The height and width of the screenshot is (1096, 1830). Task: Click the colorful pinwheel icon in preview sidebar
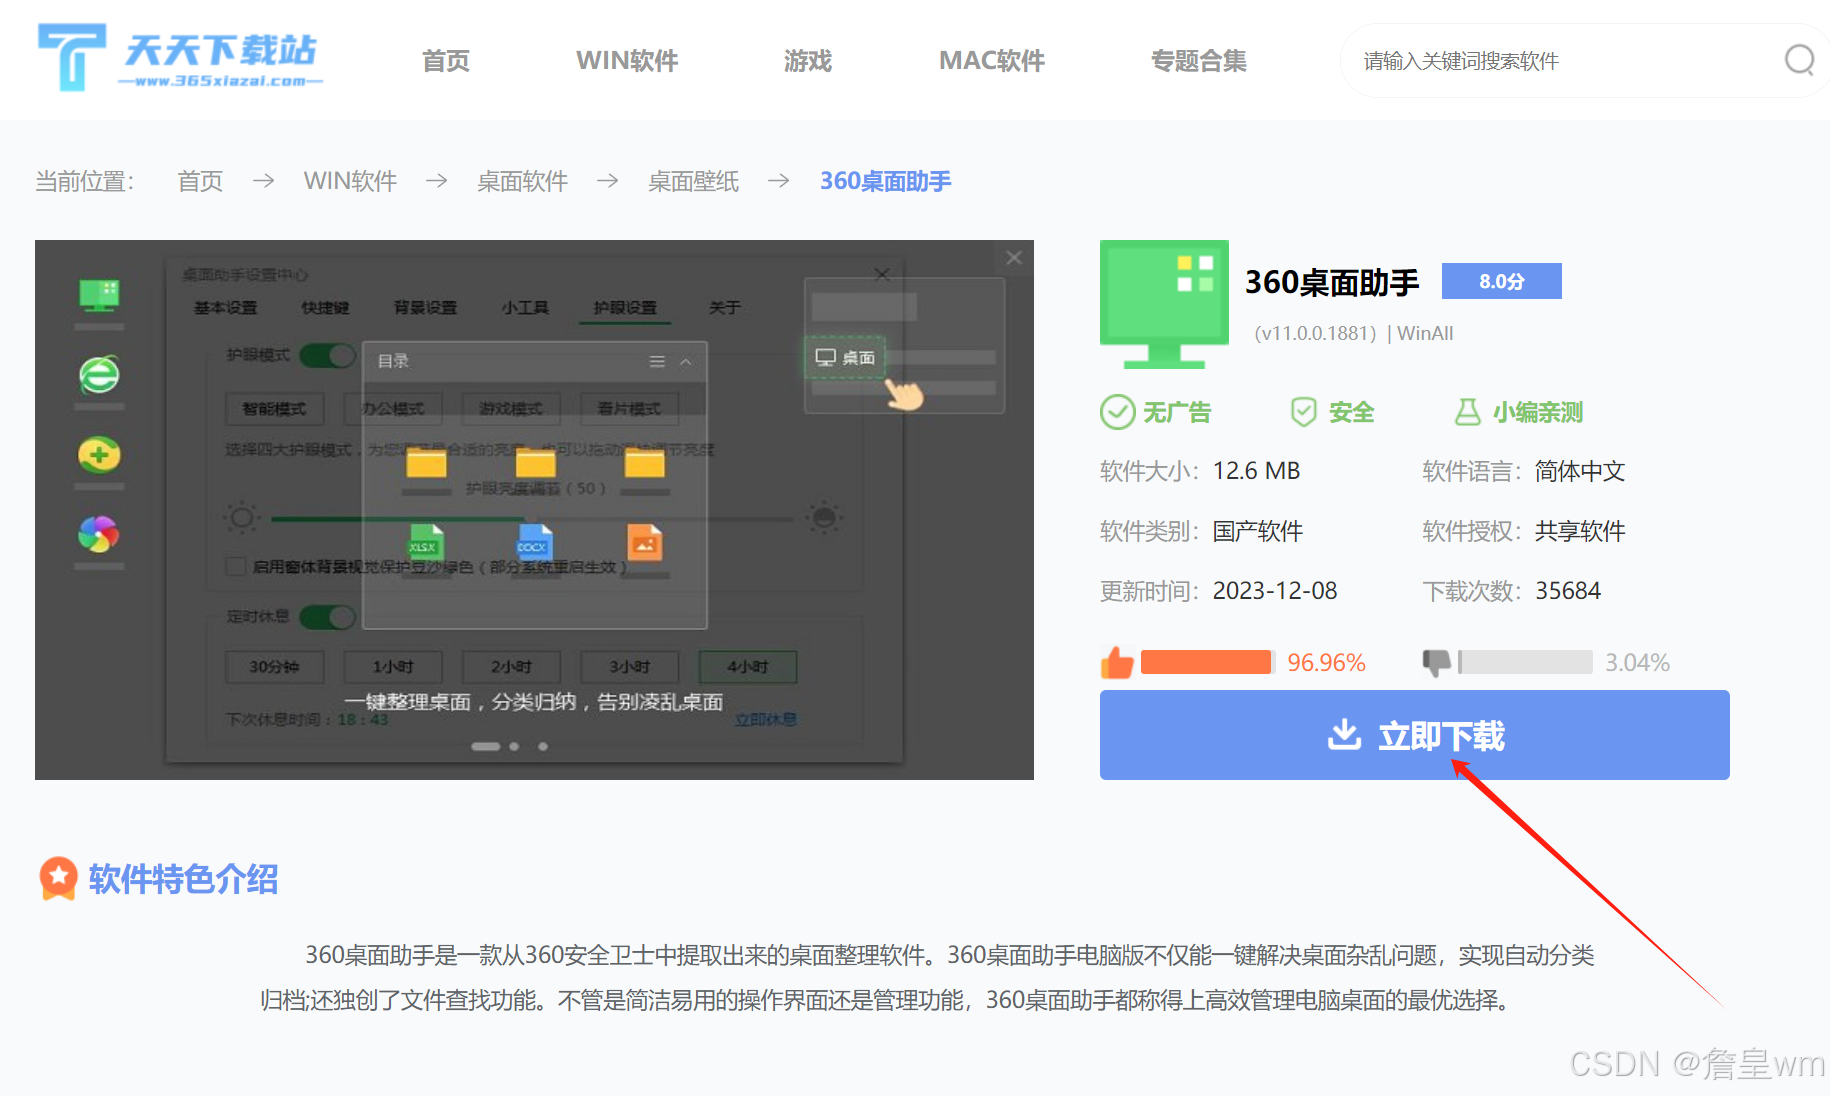click(99, 534)
